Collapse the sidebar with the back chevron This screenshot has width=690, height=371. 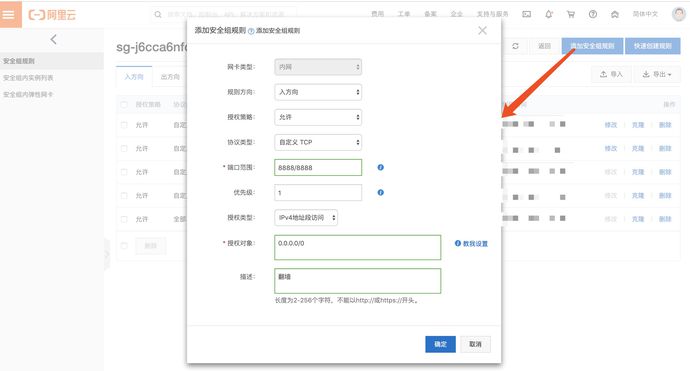tap(53, 40)
